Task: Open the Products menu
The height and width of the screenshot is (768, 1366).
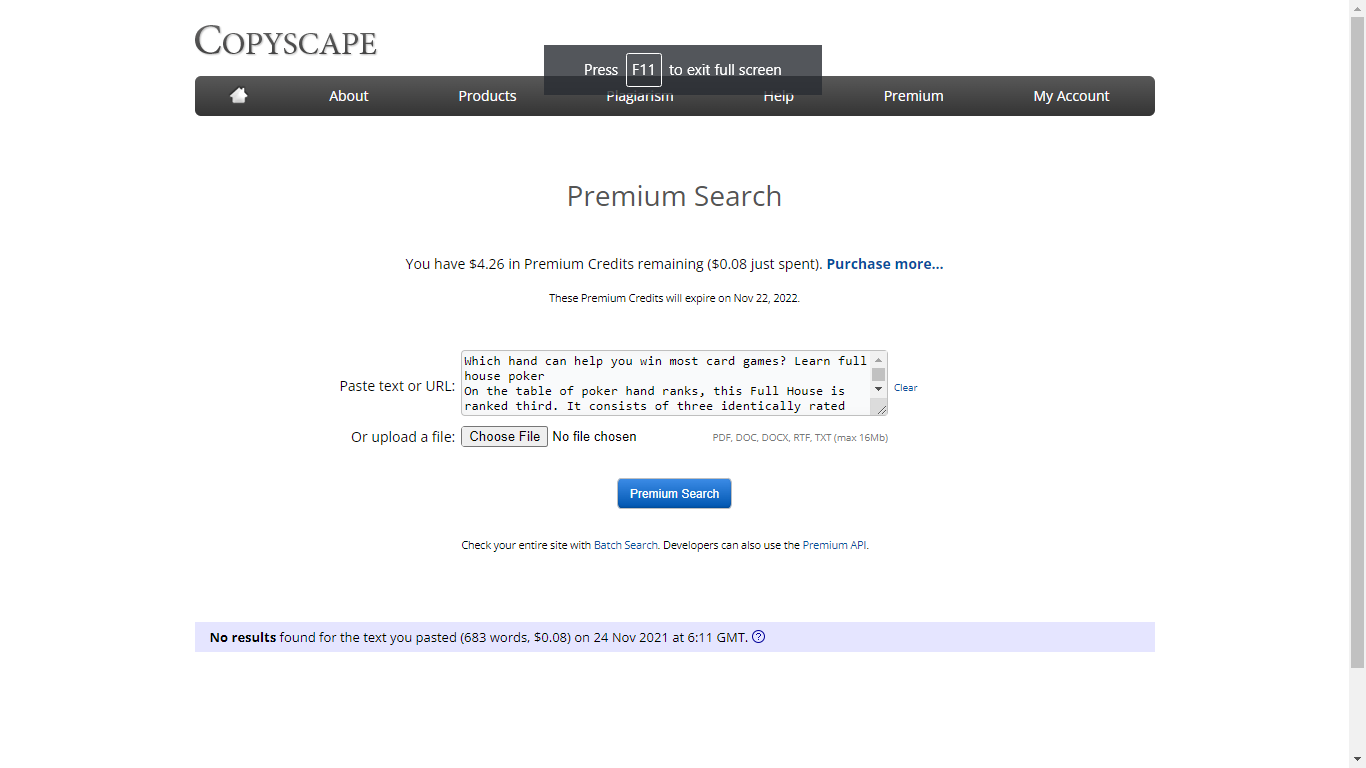Action: coord(487,96)
